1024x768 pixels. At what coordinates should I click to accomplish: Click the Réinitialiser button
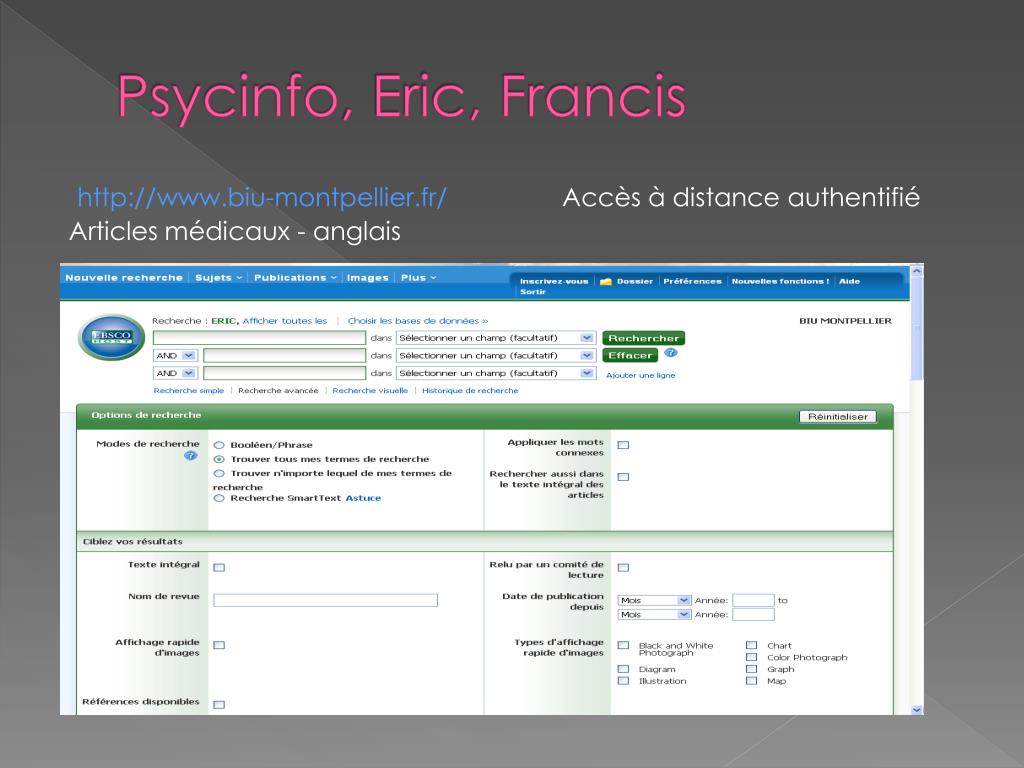coord(838,417)
